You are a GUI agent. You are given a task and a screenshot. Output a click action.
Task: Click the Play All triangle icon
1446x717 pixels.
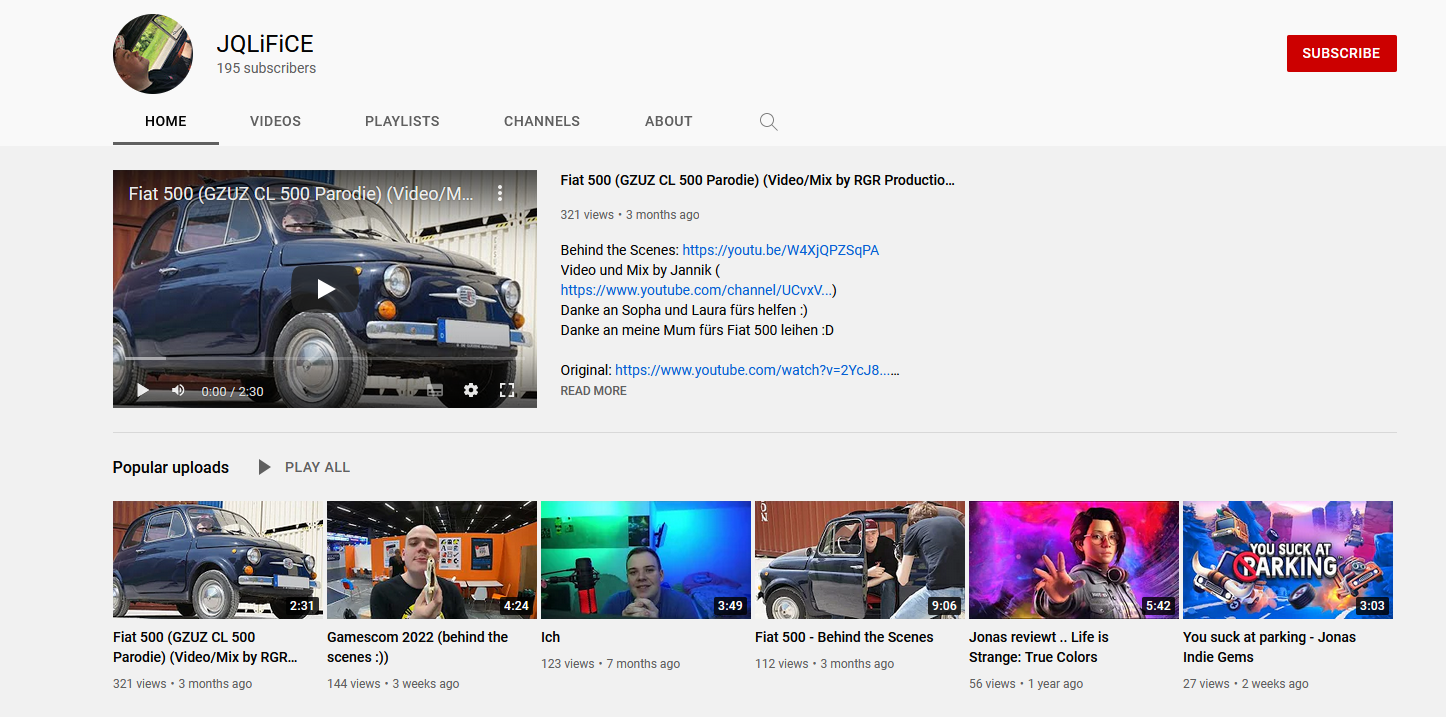coord(264,467)
